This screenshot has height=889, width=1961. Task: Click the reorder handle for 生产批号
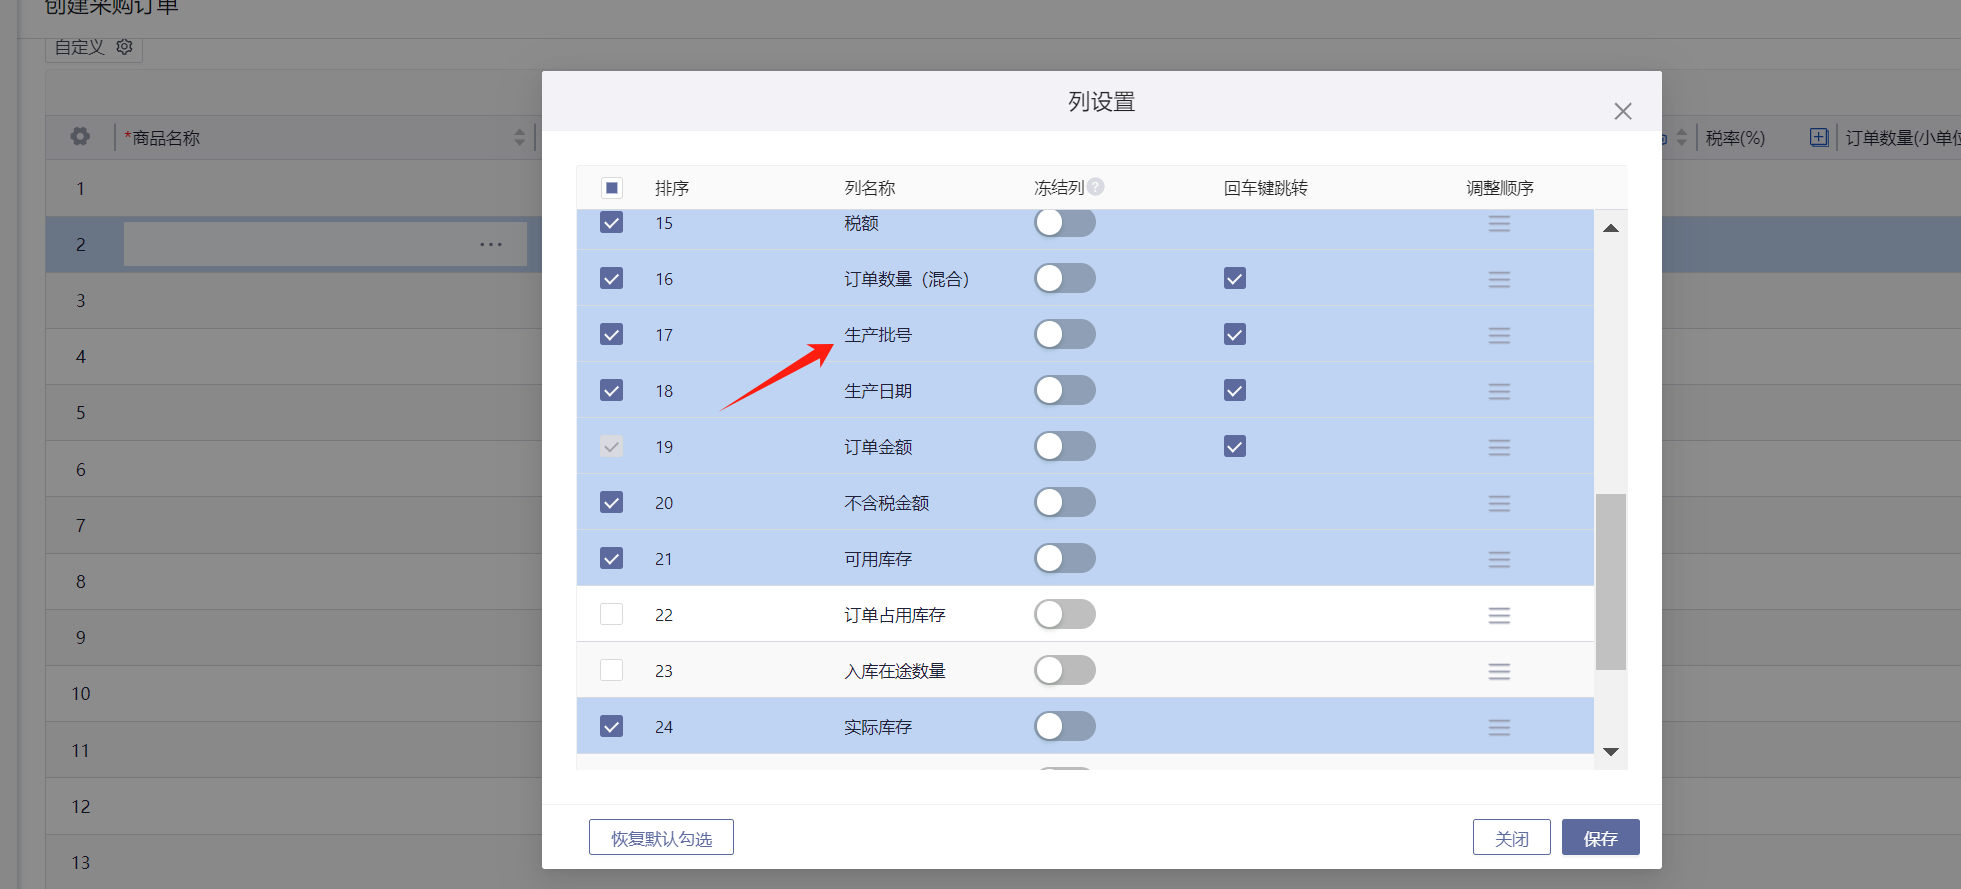click(1499, 336)
